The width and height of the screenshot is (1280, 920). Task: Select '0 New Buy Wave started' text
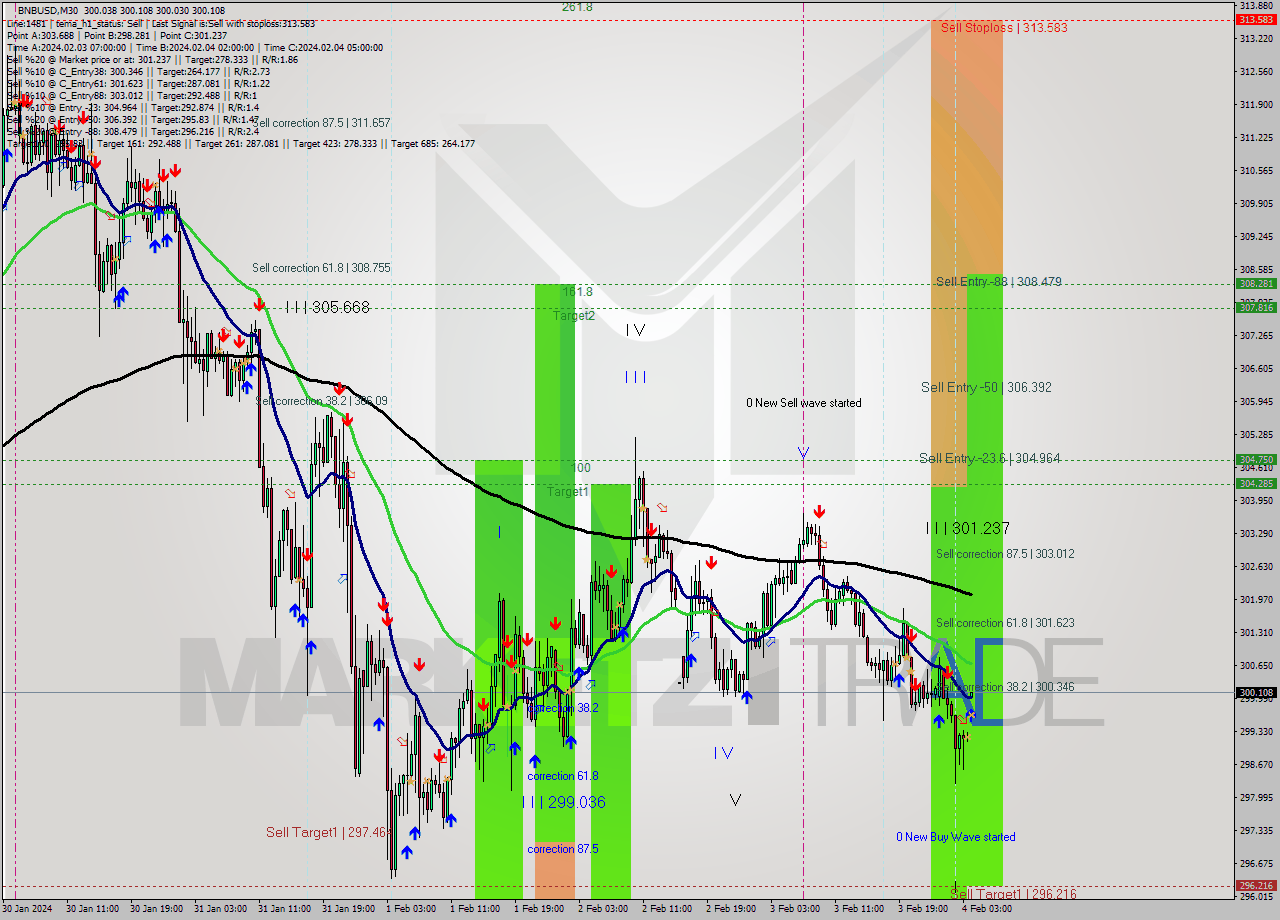point(955,837)
